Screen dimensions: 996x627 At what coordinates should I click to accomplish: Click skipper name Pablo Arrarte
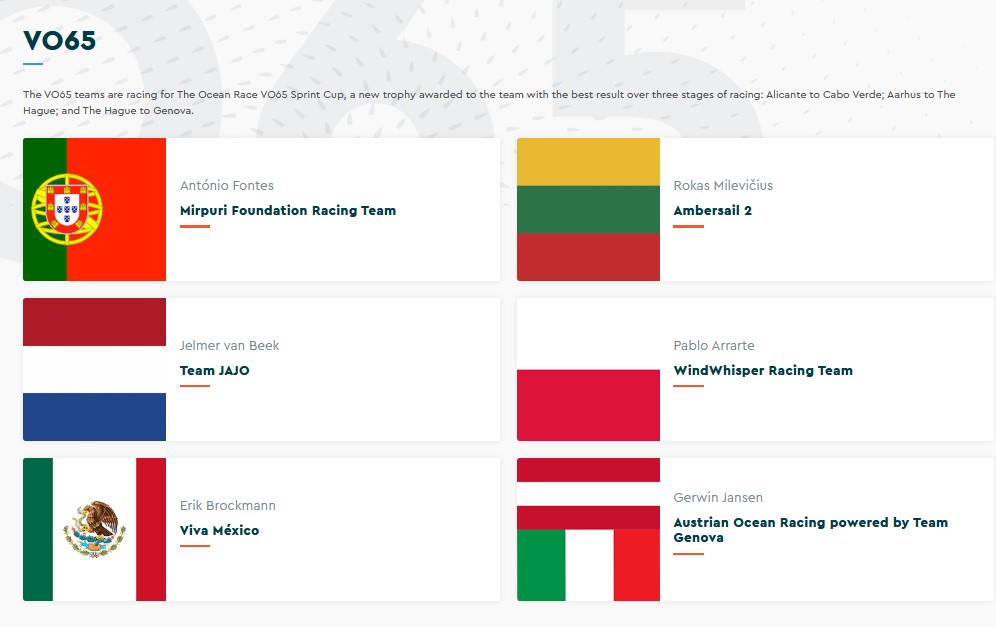point(714,345)
